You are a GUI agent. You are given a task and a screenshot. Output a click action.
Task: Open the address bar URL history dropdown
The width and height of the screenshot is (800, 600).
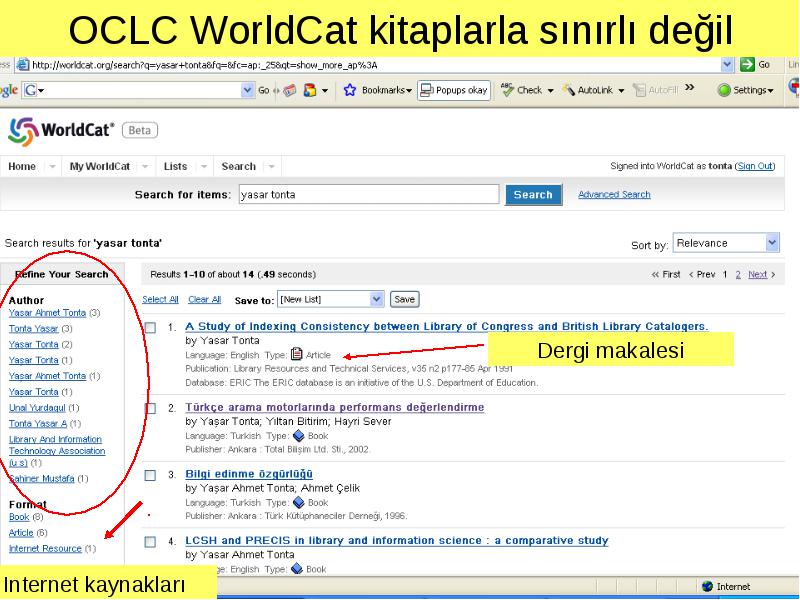[x=727, y=65]
